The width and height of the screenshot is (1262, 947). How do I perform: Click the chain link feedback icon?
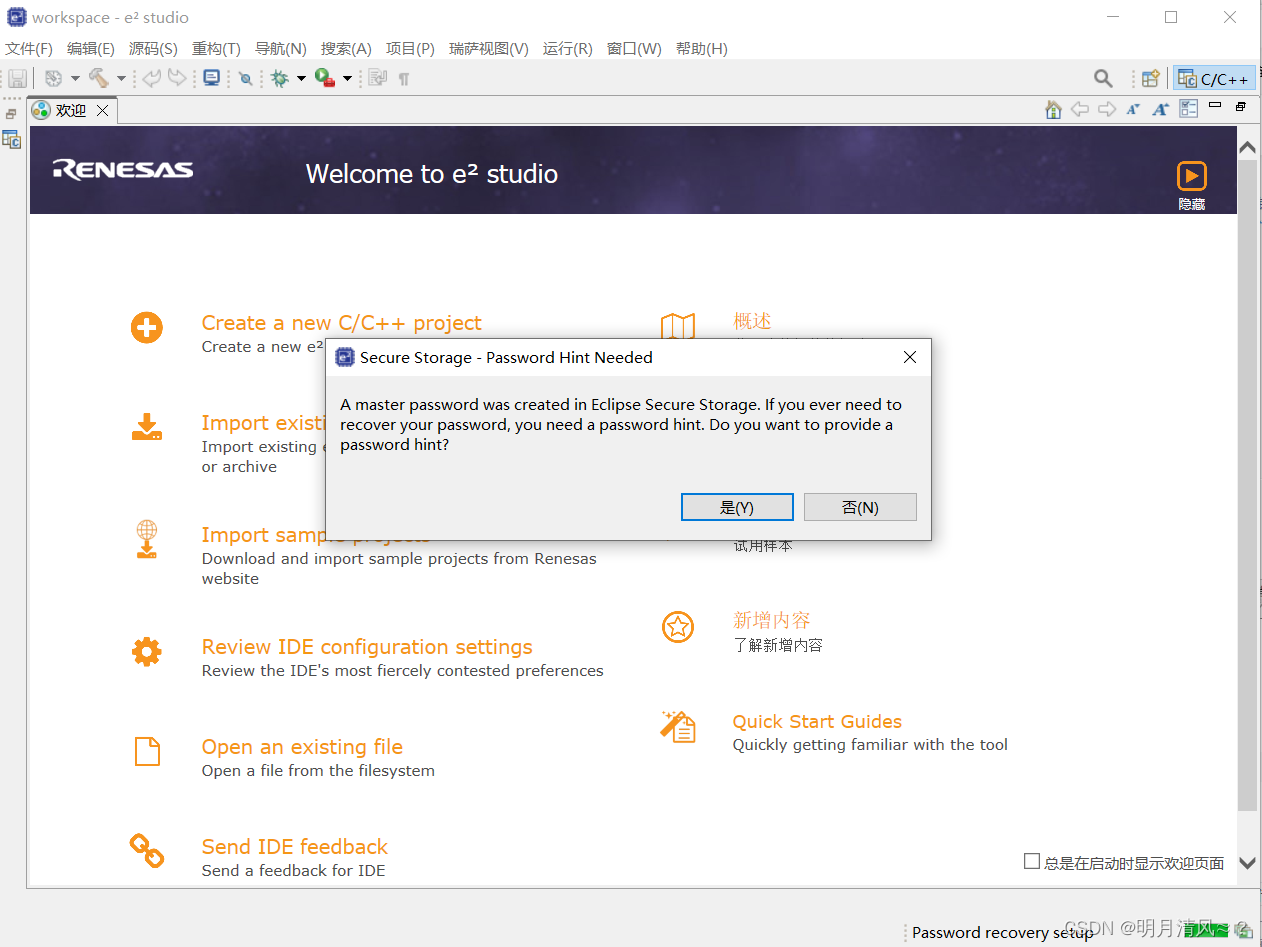pos(147,851)
